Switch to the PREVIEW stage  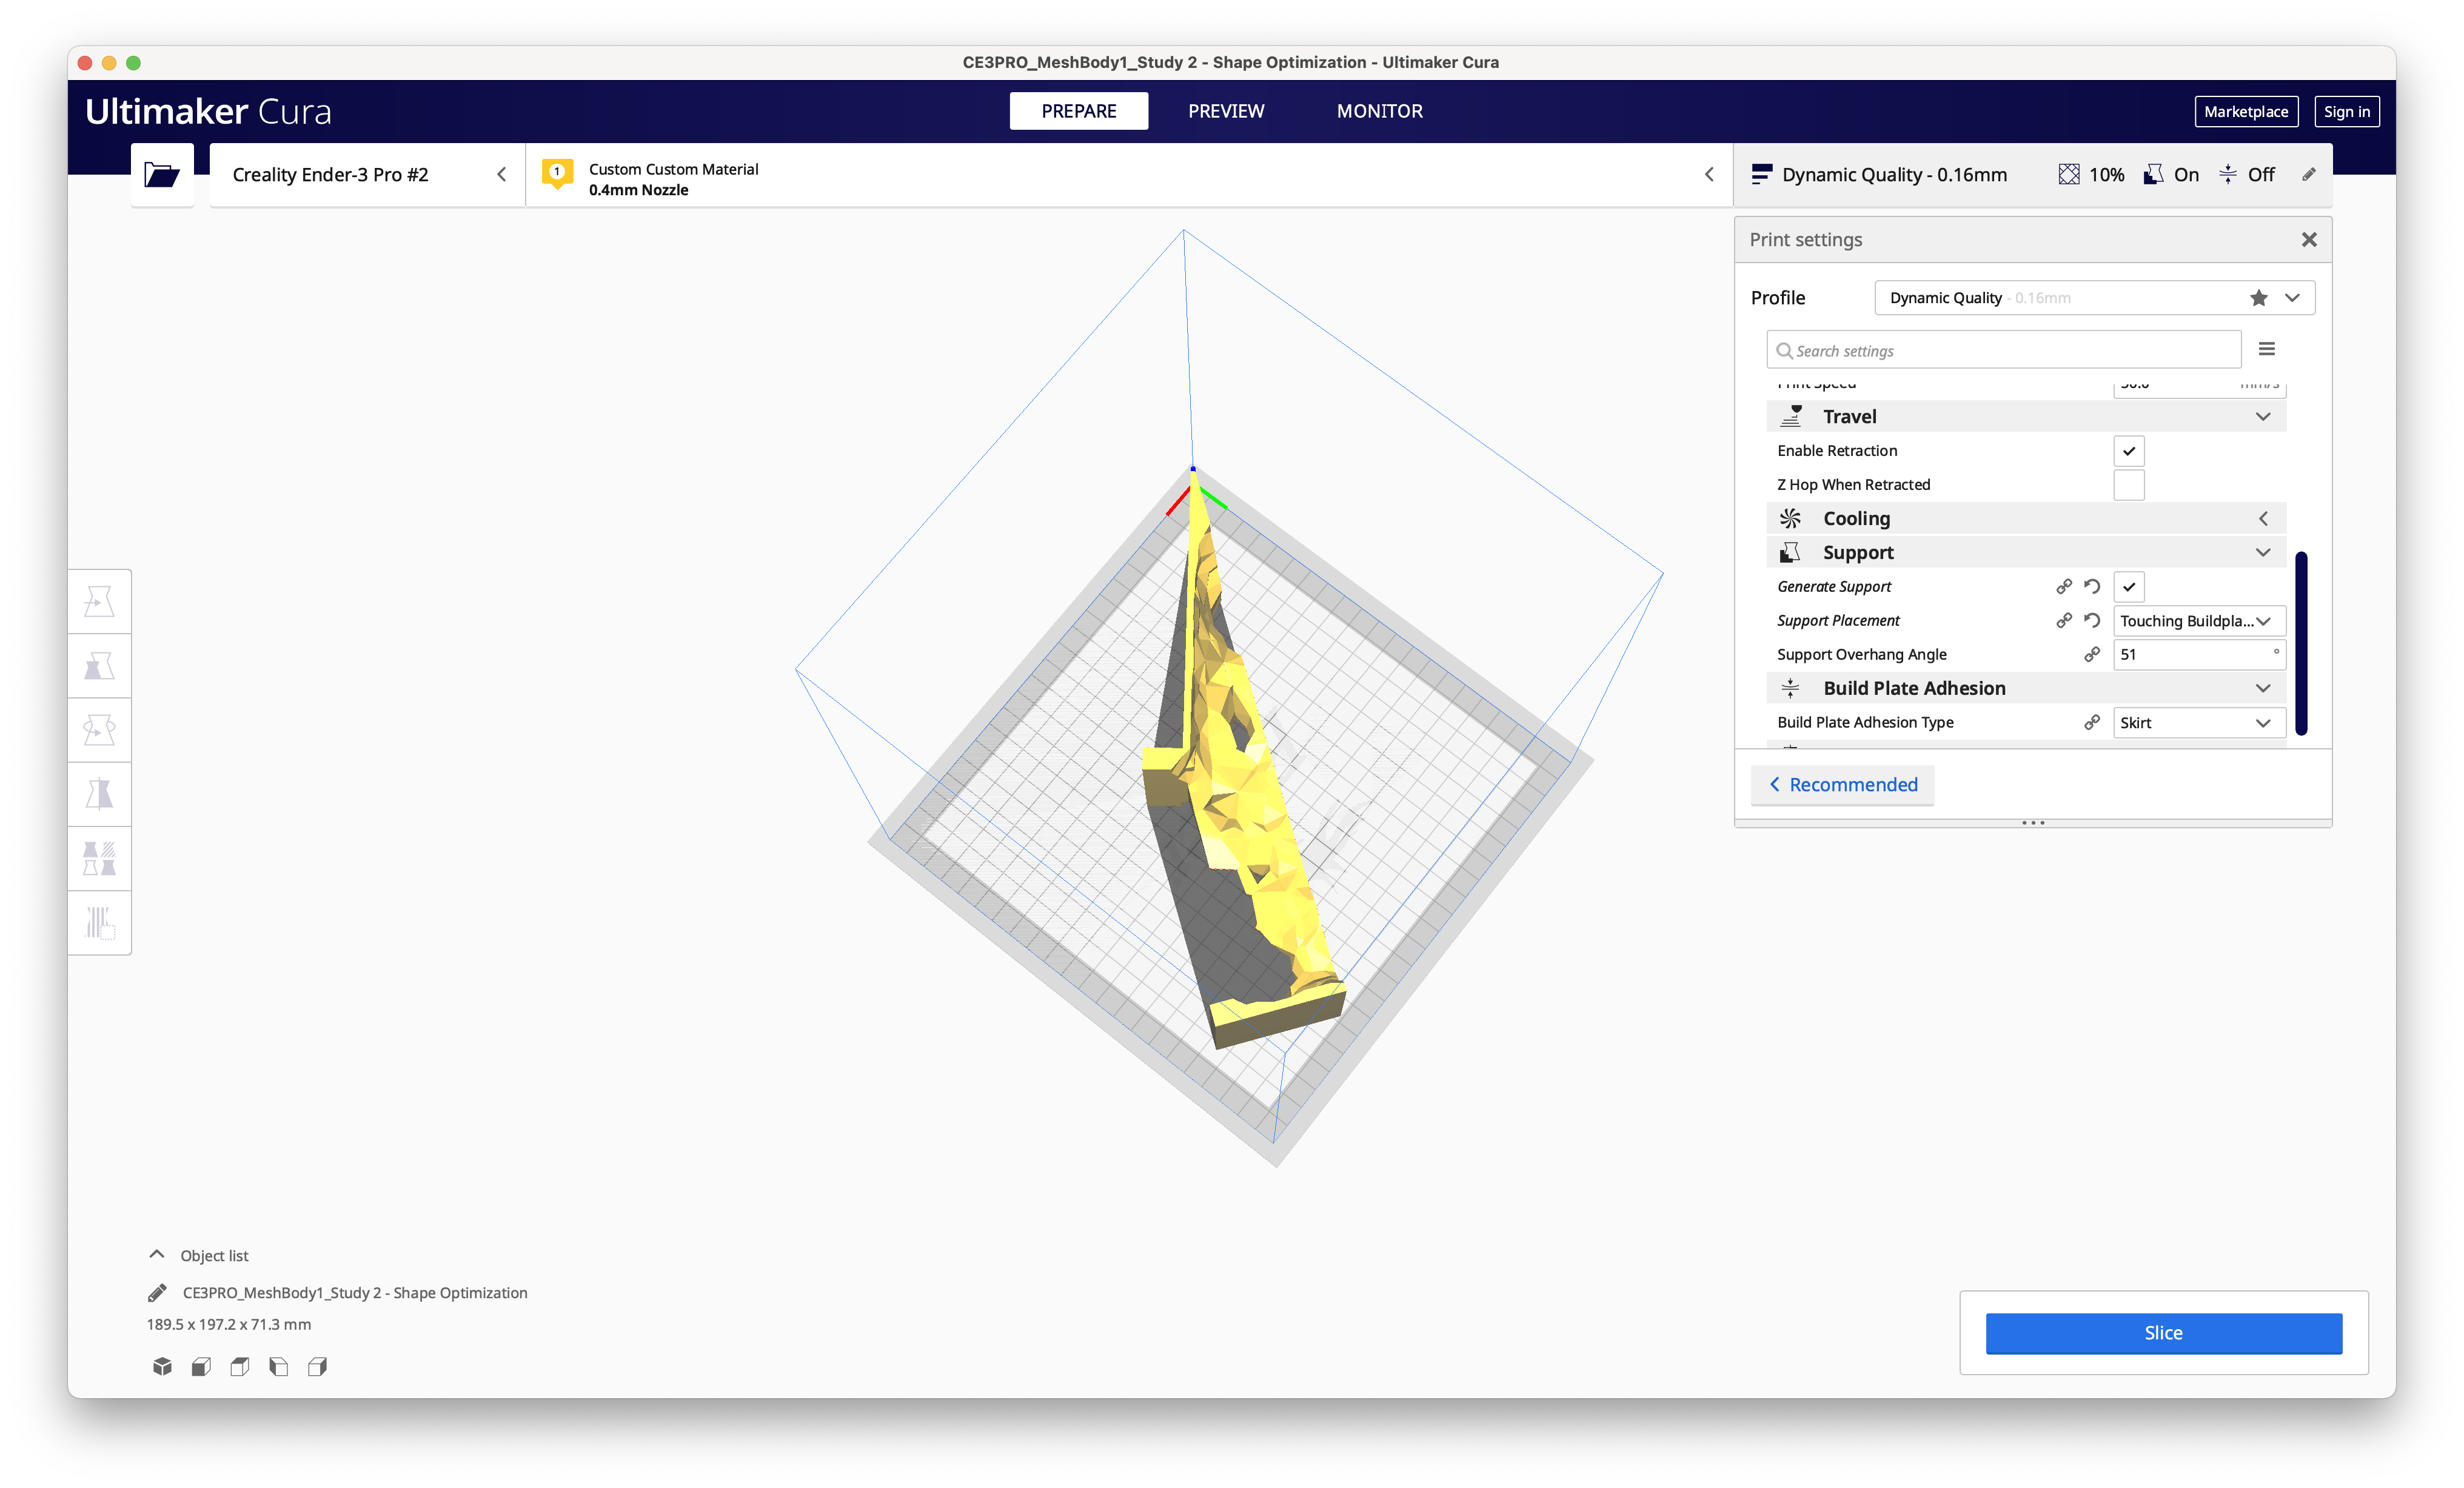click(x=1226, y=111)
